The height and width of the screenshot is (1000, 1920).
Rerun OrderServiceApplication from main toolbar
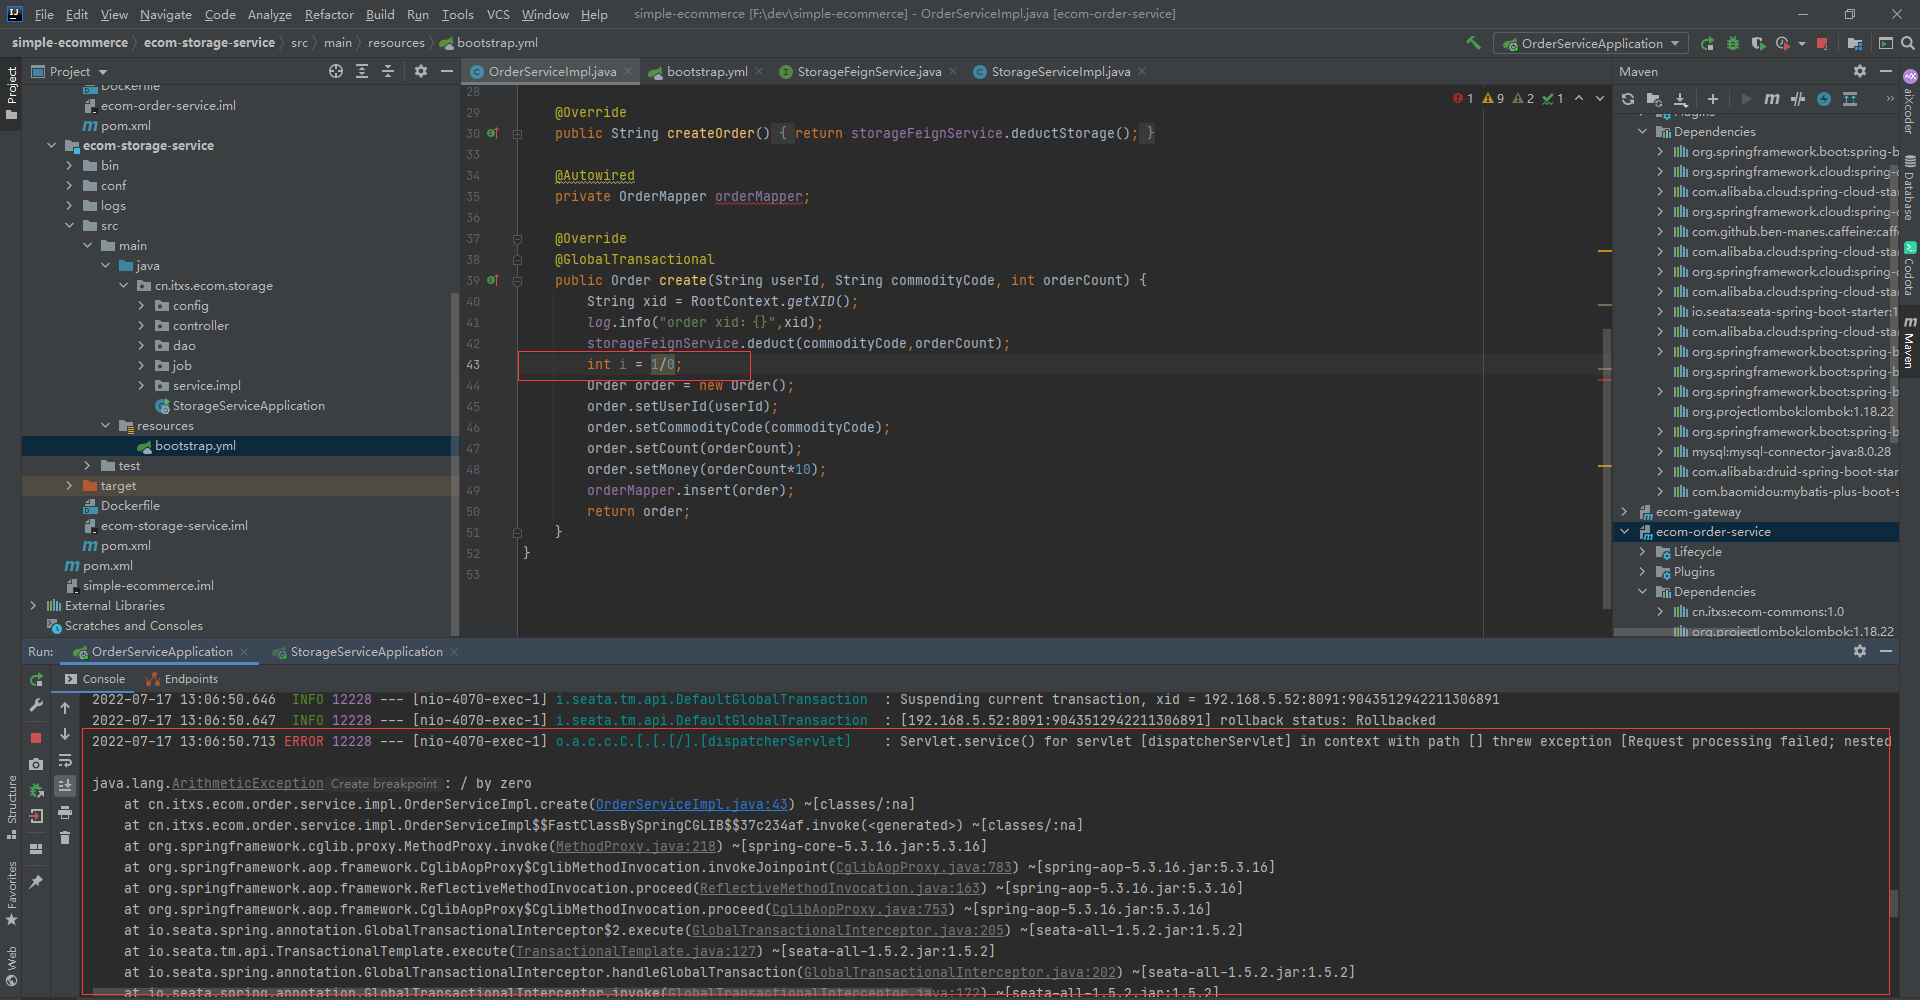(1707, 43)
